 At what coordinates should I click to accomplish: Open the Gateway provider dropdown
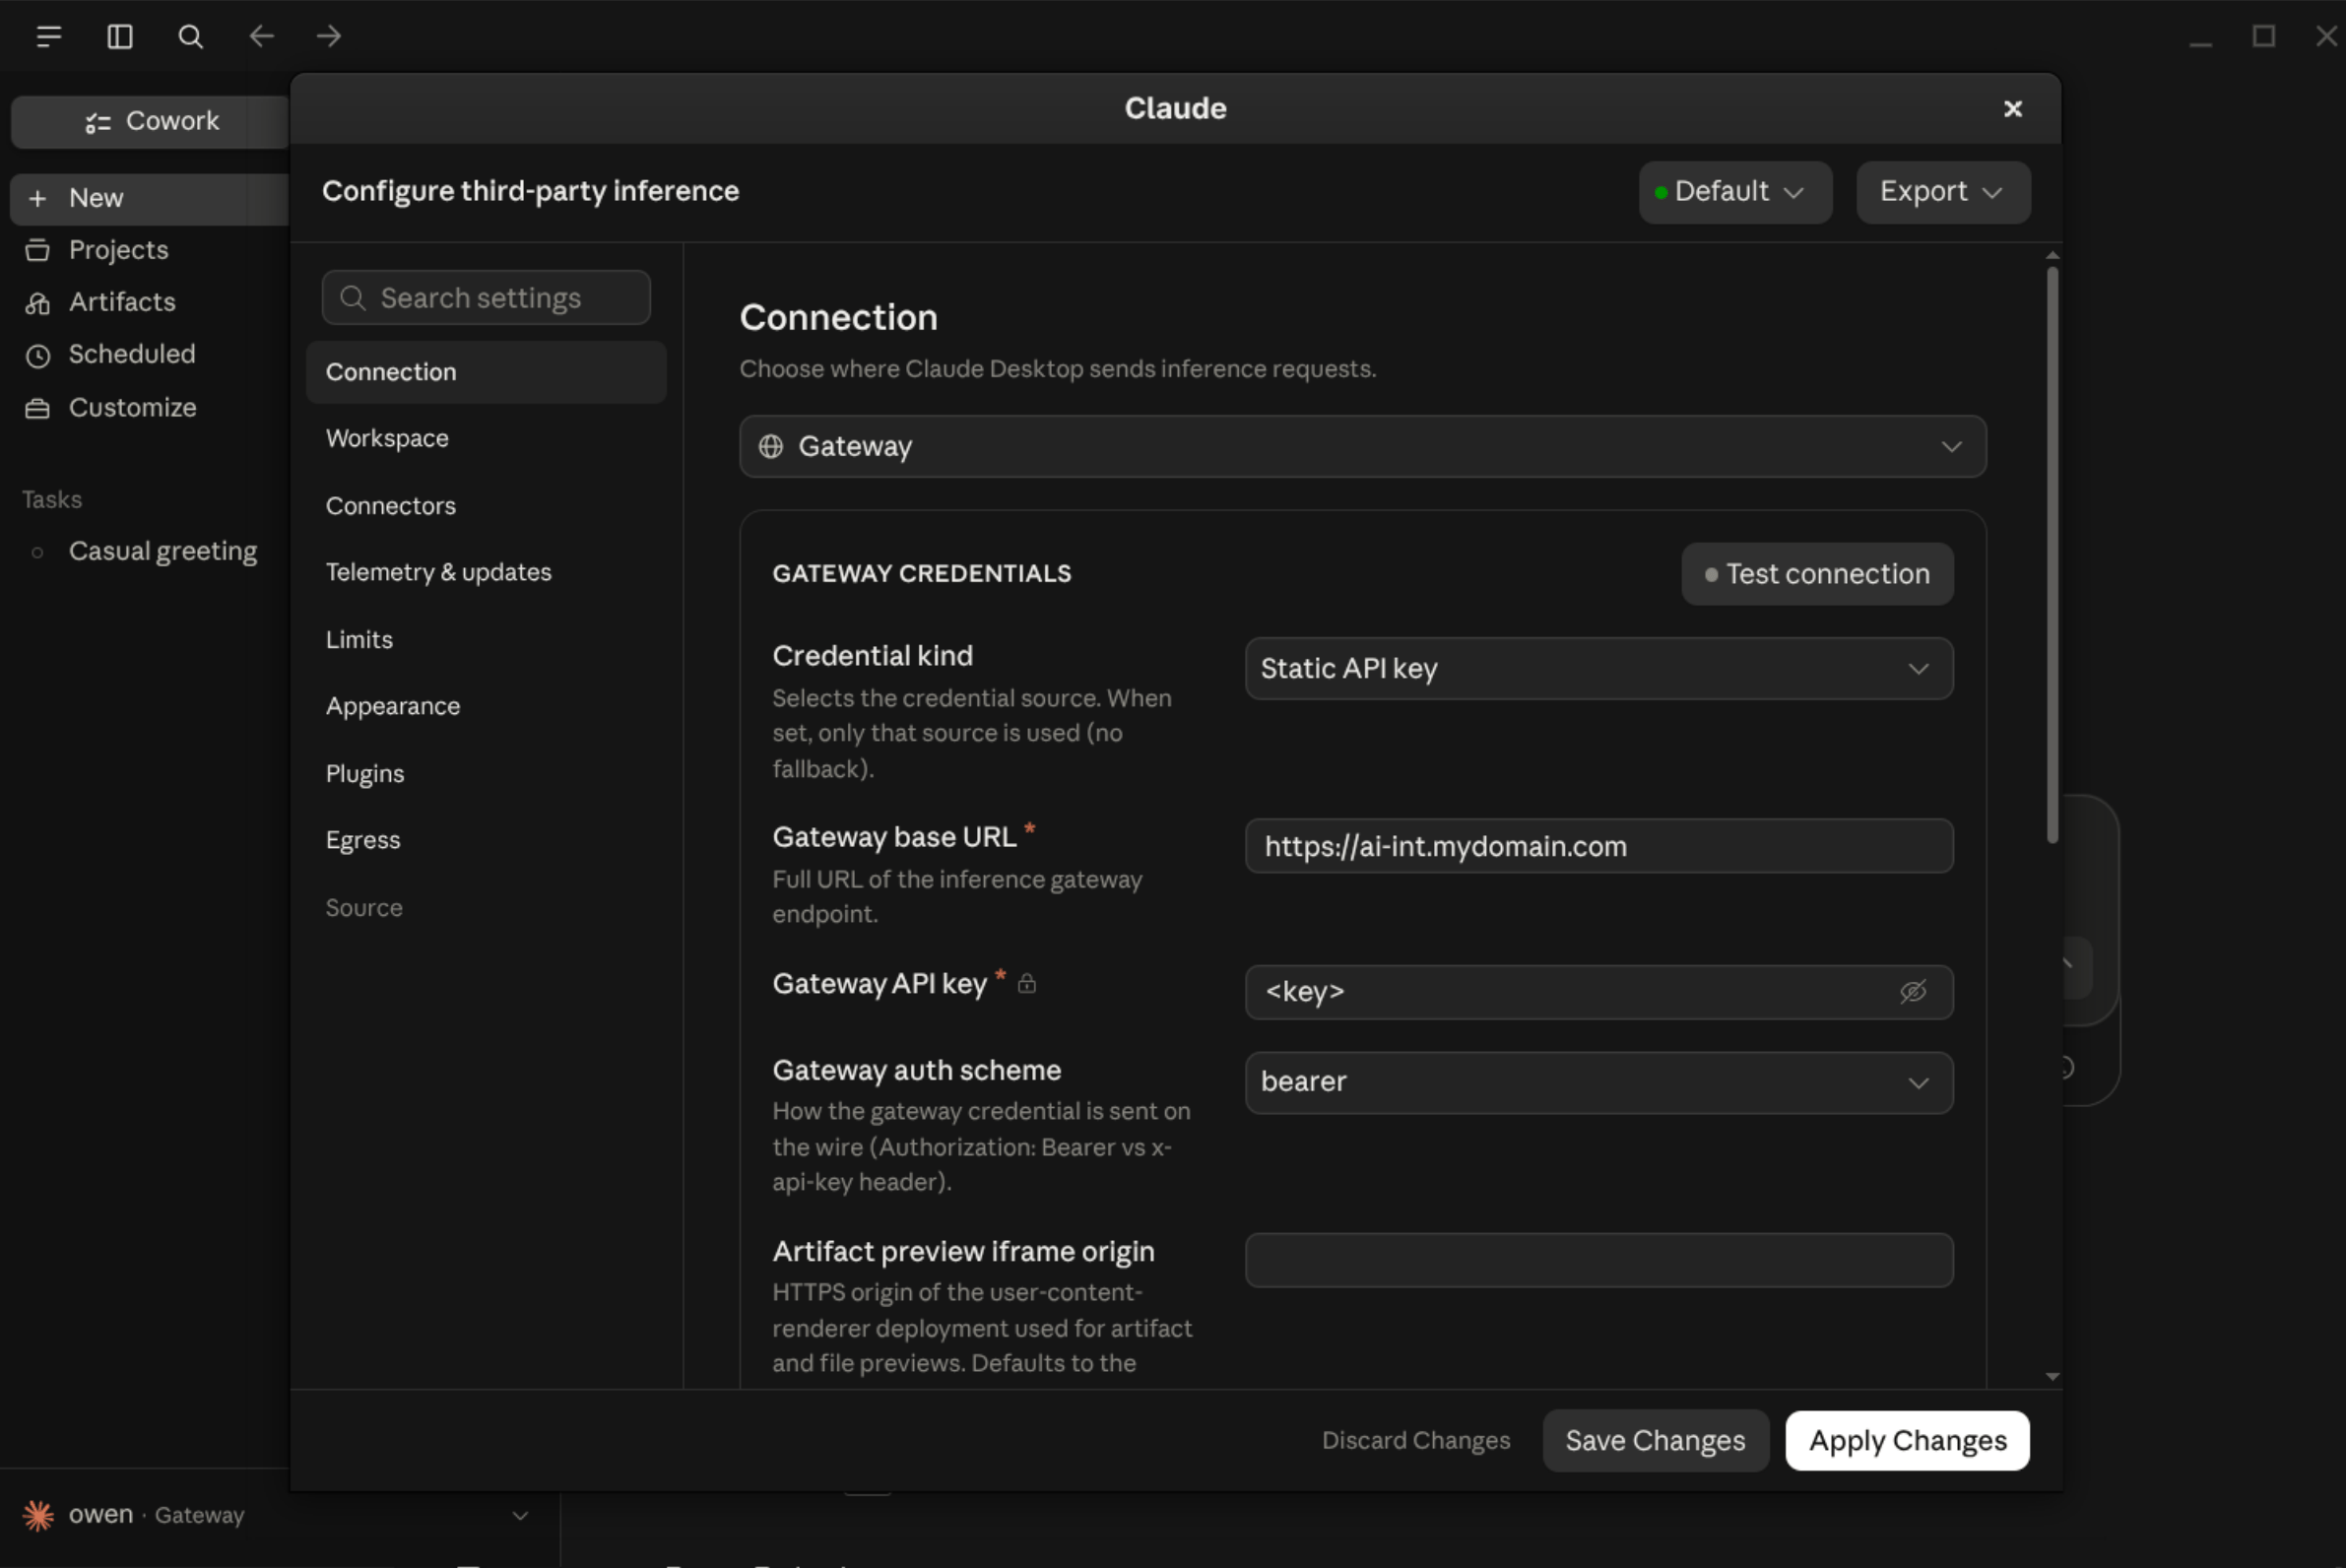point(1362,446)
